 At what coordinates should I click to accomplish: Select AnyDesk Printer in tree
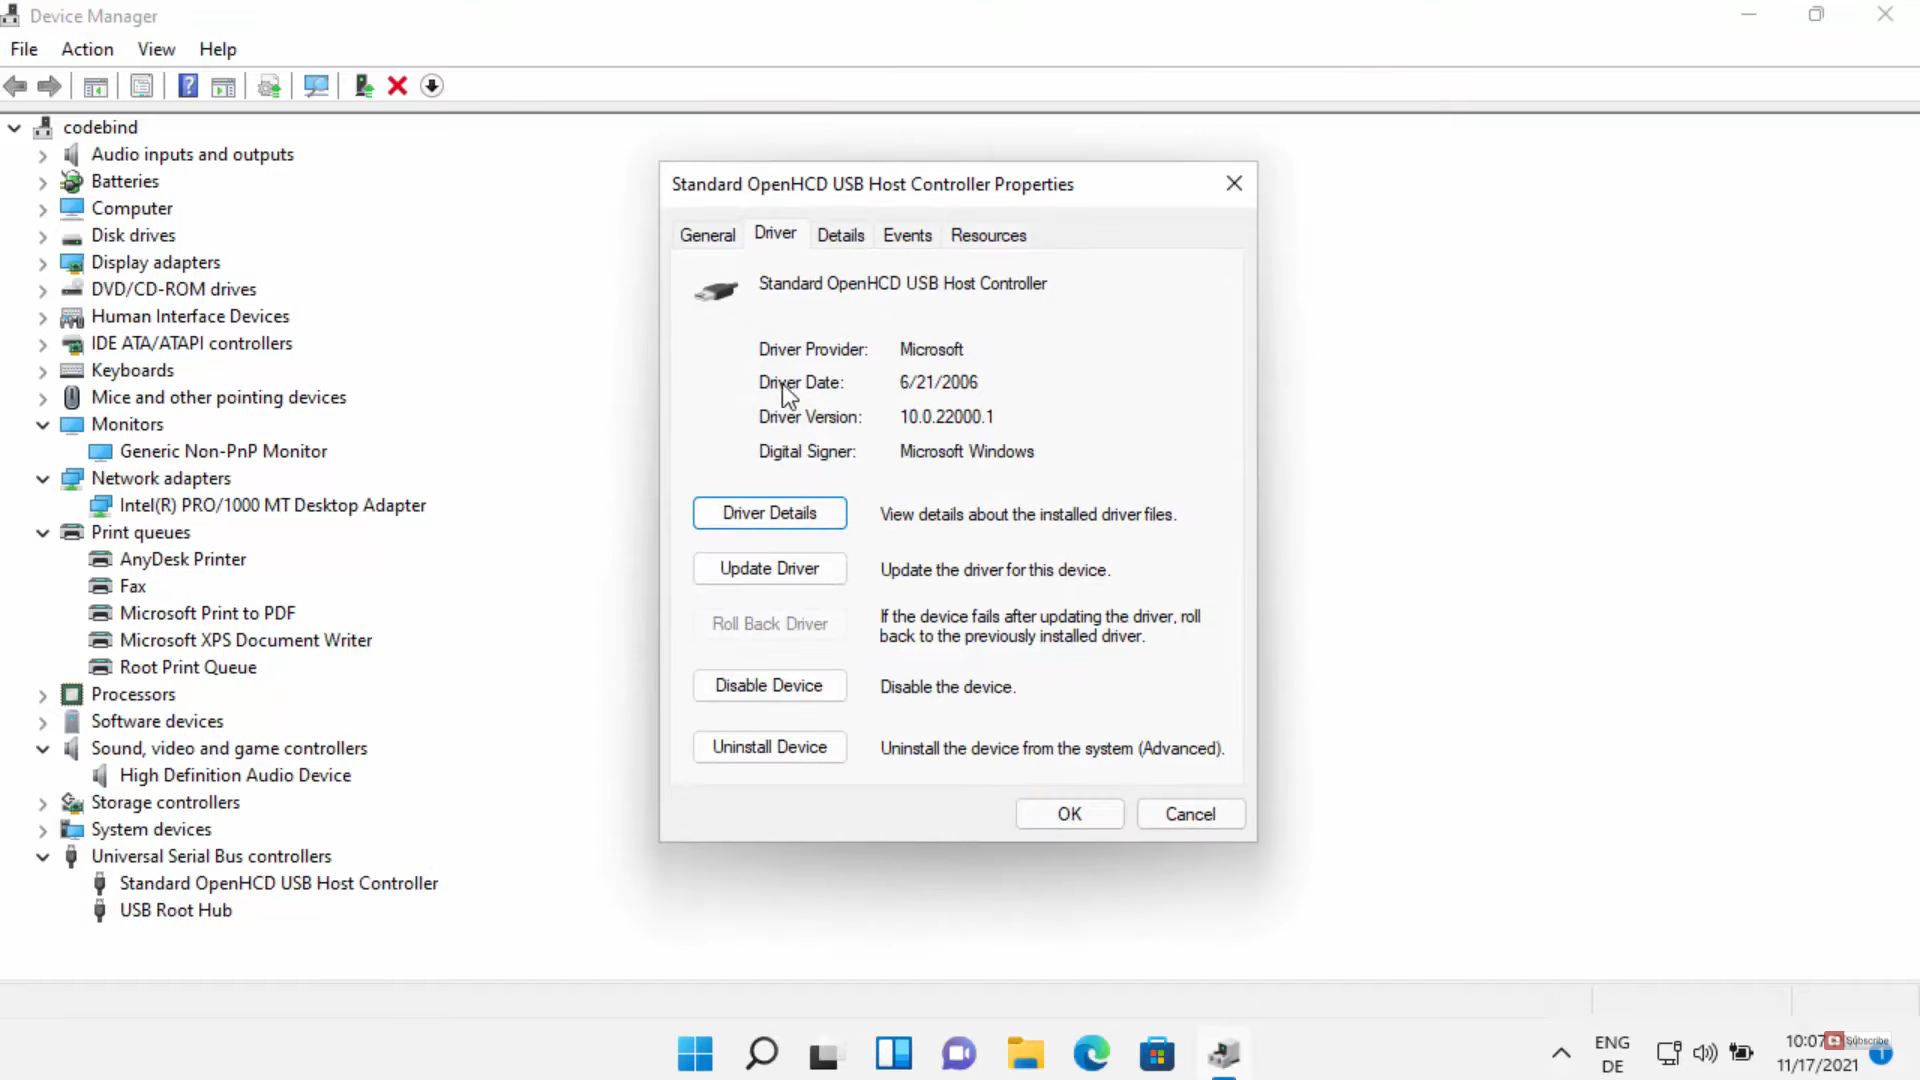[182, 559]
